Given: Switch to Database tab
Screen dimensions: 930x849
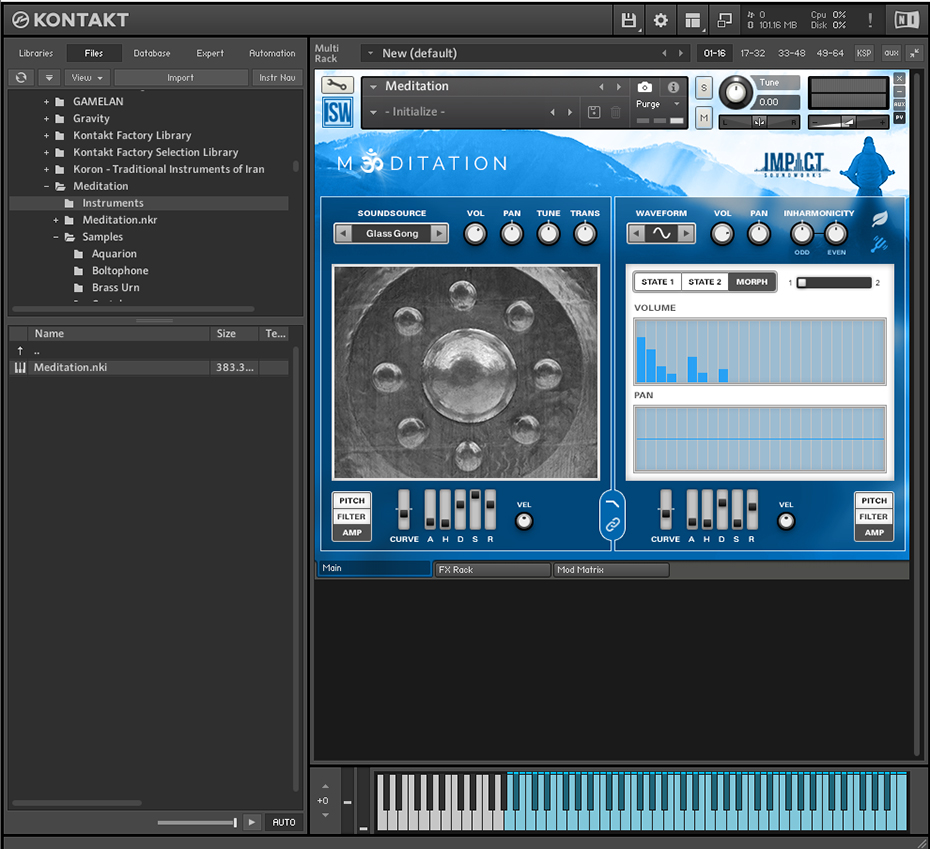Looking at the screenshot, I should 152,53.
